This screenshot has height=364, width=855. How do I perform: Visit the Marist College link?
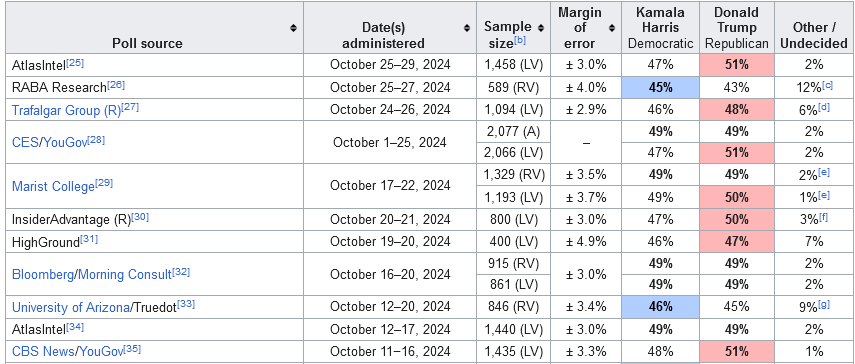click(x=53, y=186)
